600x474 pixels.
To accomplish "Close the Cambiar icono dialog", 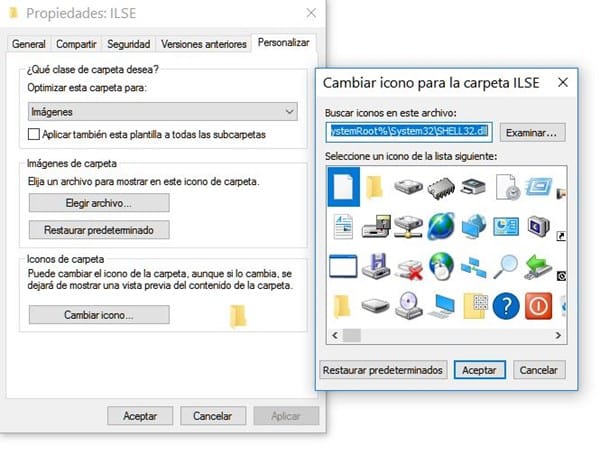I will point(562,82).
